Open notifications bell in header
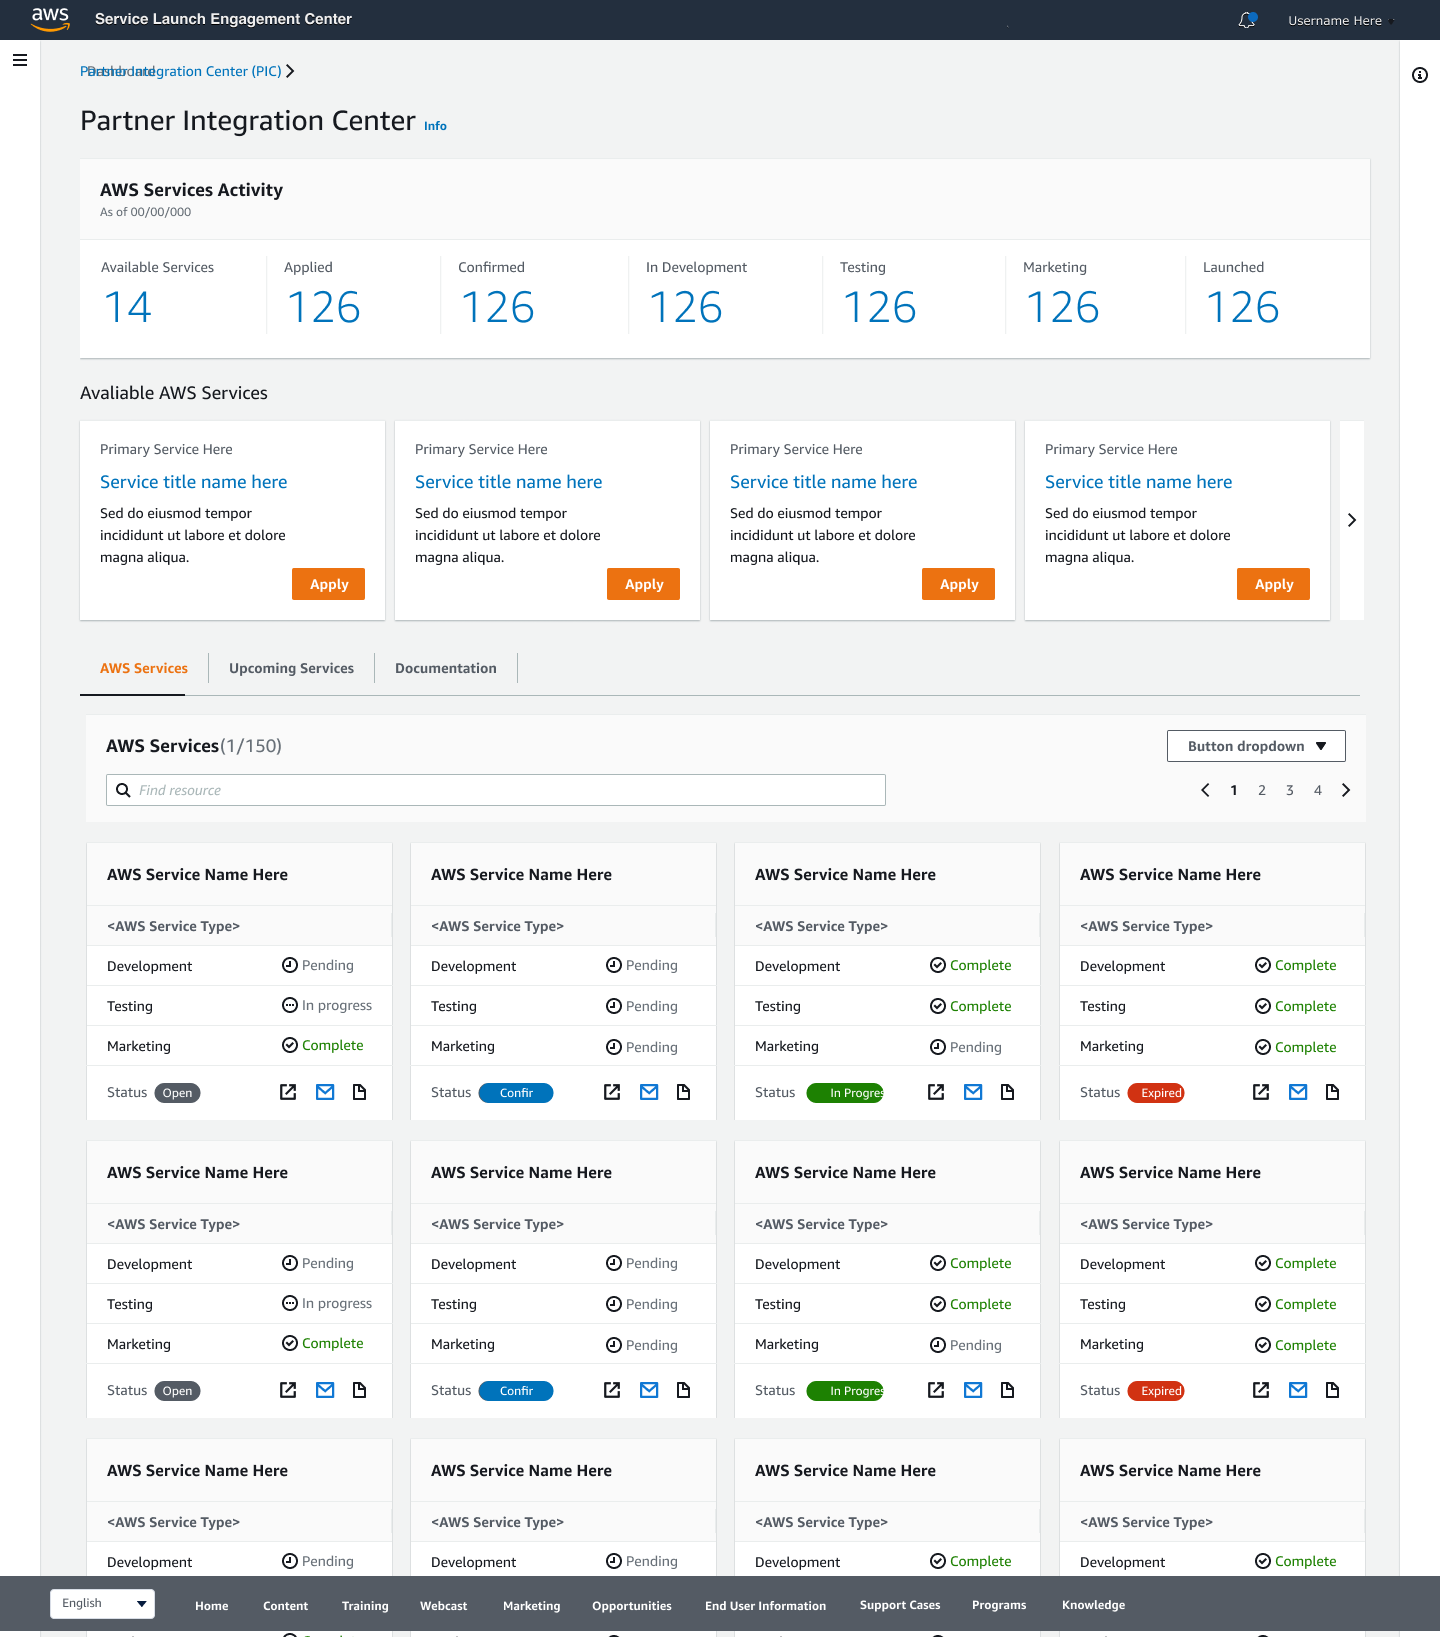The height and width of the screenshot is (1637, 1440). (1247, 20)
